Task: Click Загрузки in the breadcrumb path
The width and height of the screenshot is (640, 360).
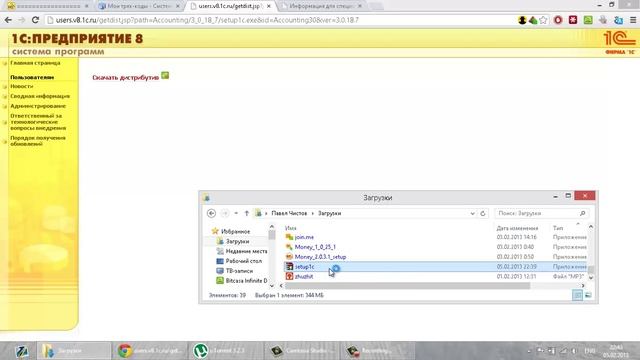Action: 329,213
